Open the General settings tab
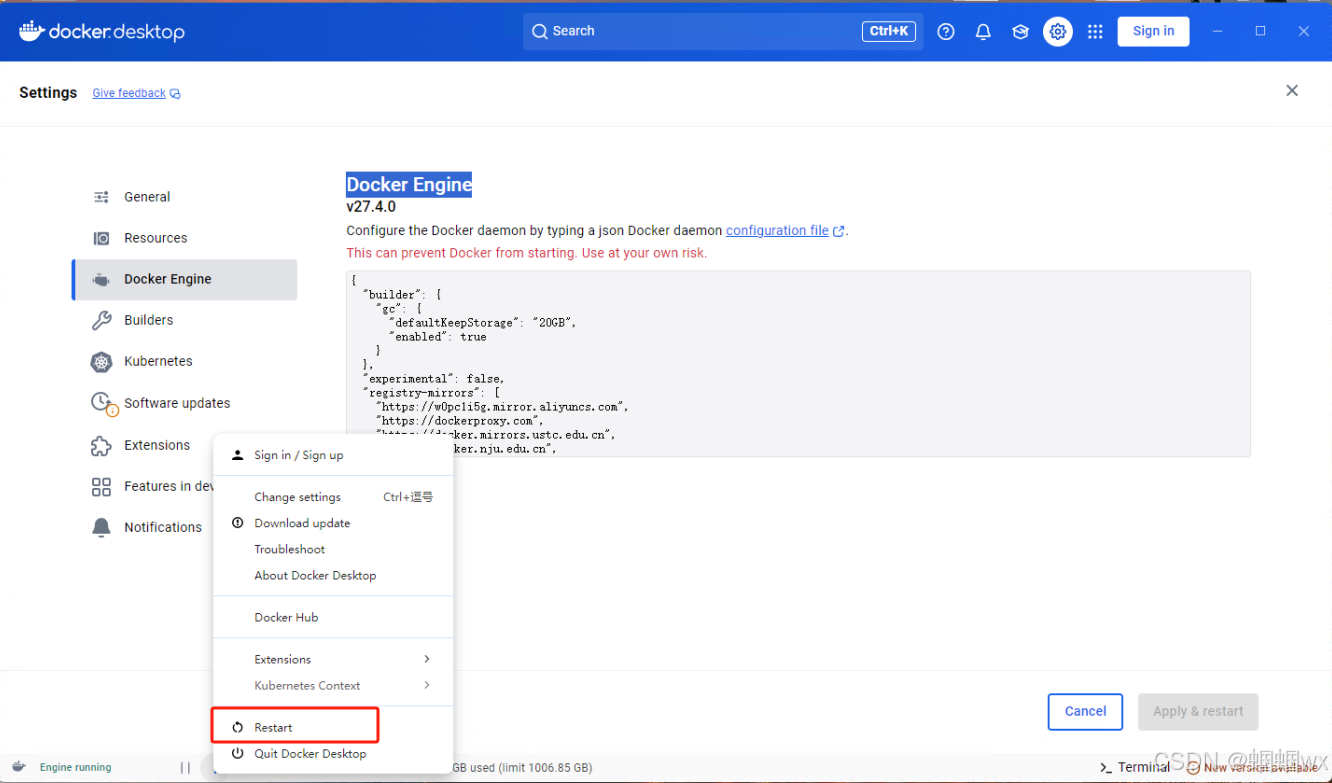The image size is (1332, 783). point(184,197)
